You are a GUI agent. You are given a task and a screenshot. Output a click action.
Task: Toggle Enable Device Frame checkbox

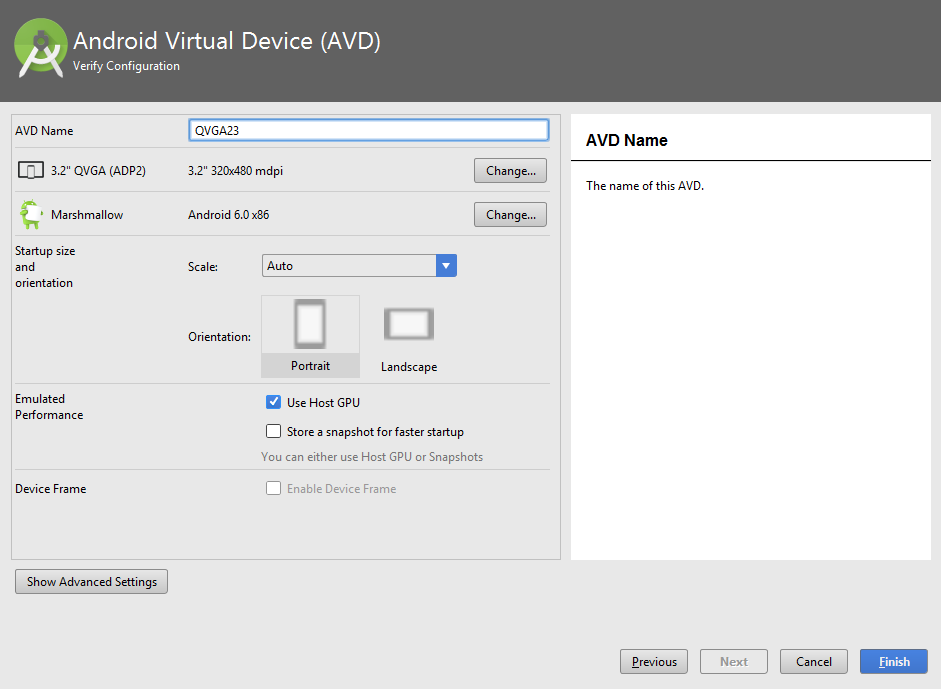point(273,489)
